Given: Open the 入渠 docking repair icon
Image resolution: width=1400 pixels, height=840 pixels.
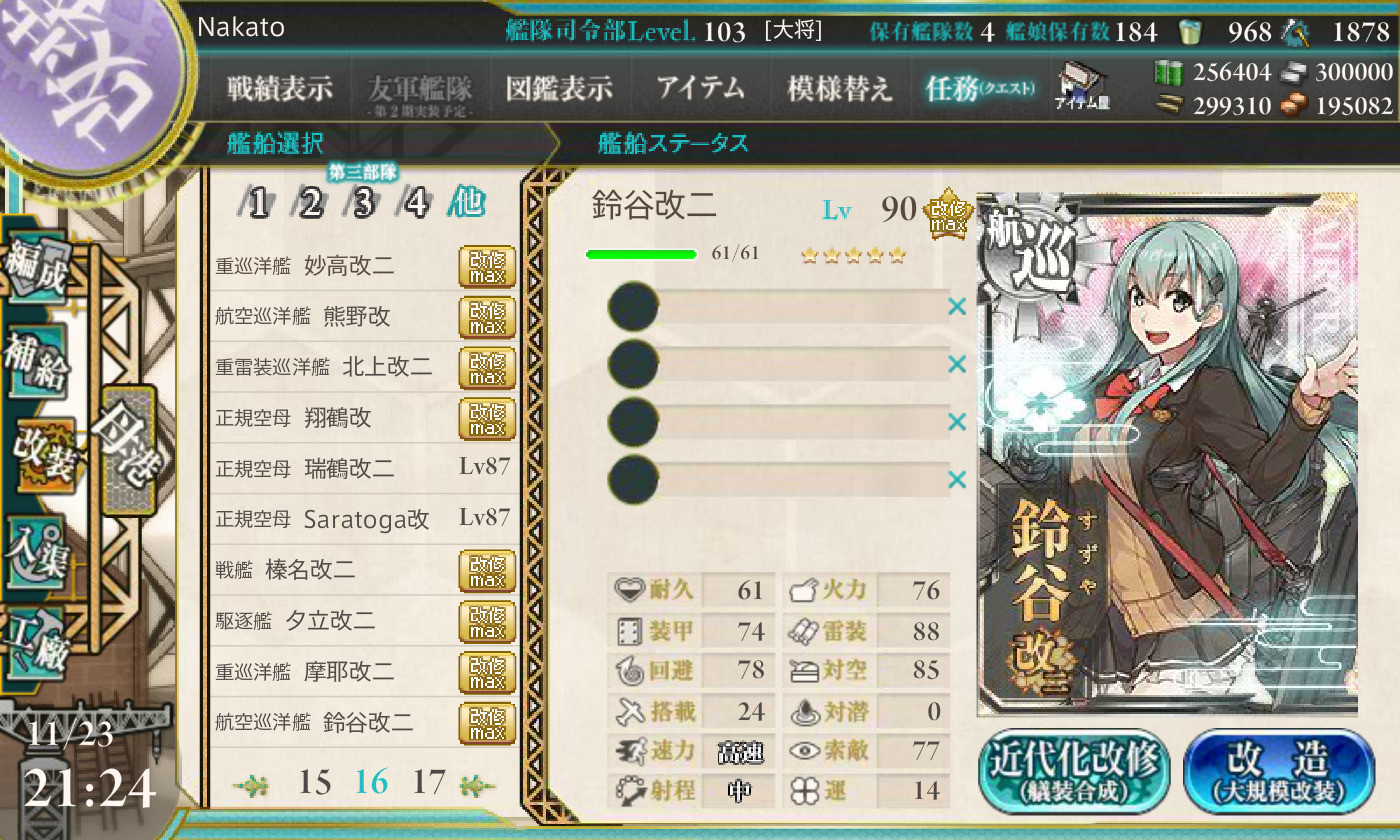Looking at the screenshot, I should click(39, 551).
